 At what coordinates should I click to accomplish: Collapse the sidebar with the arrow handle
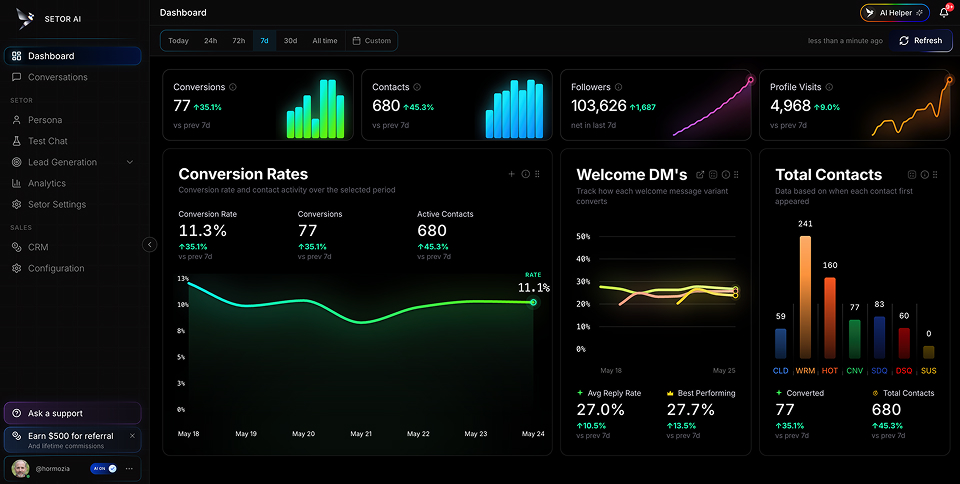149,245
